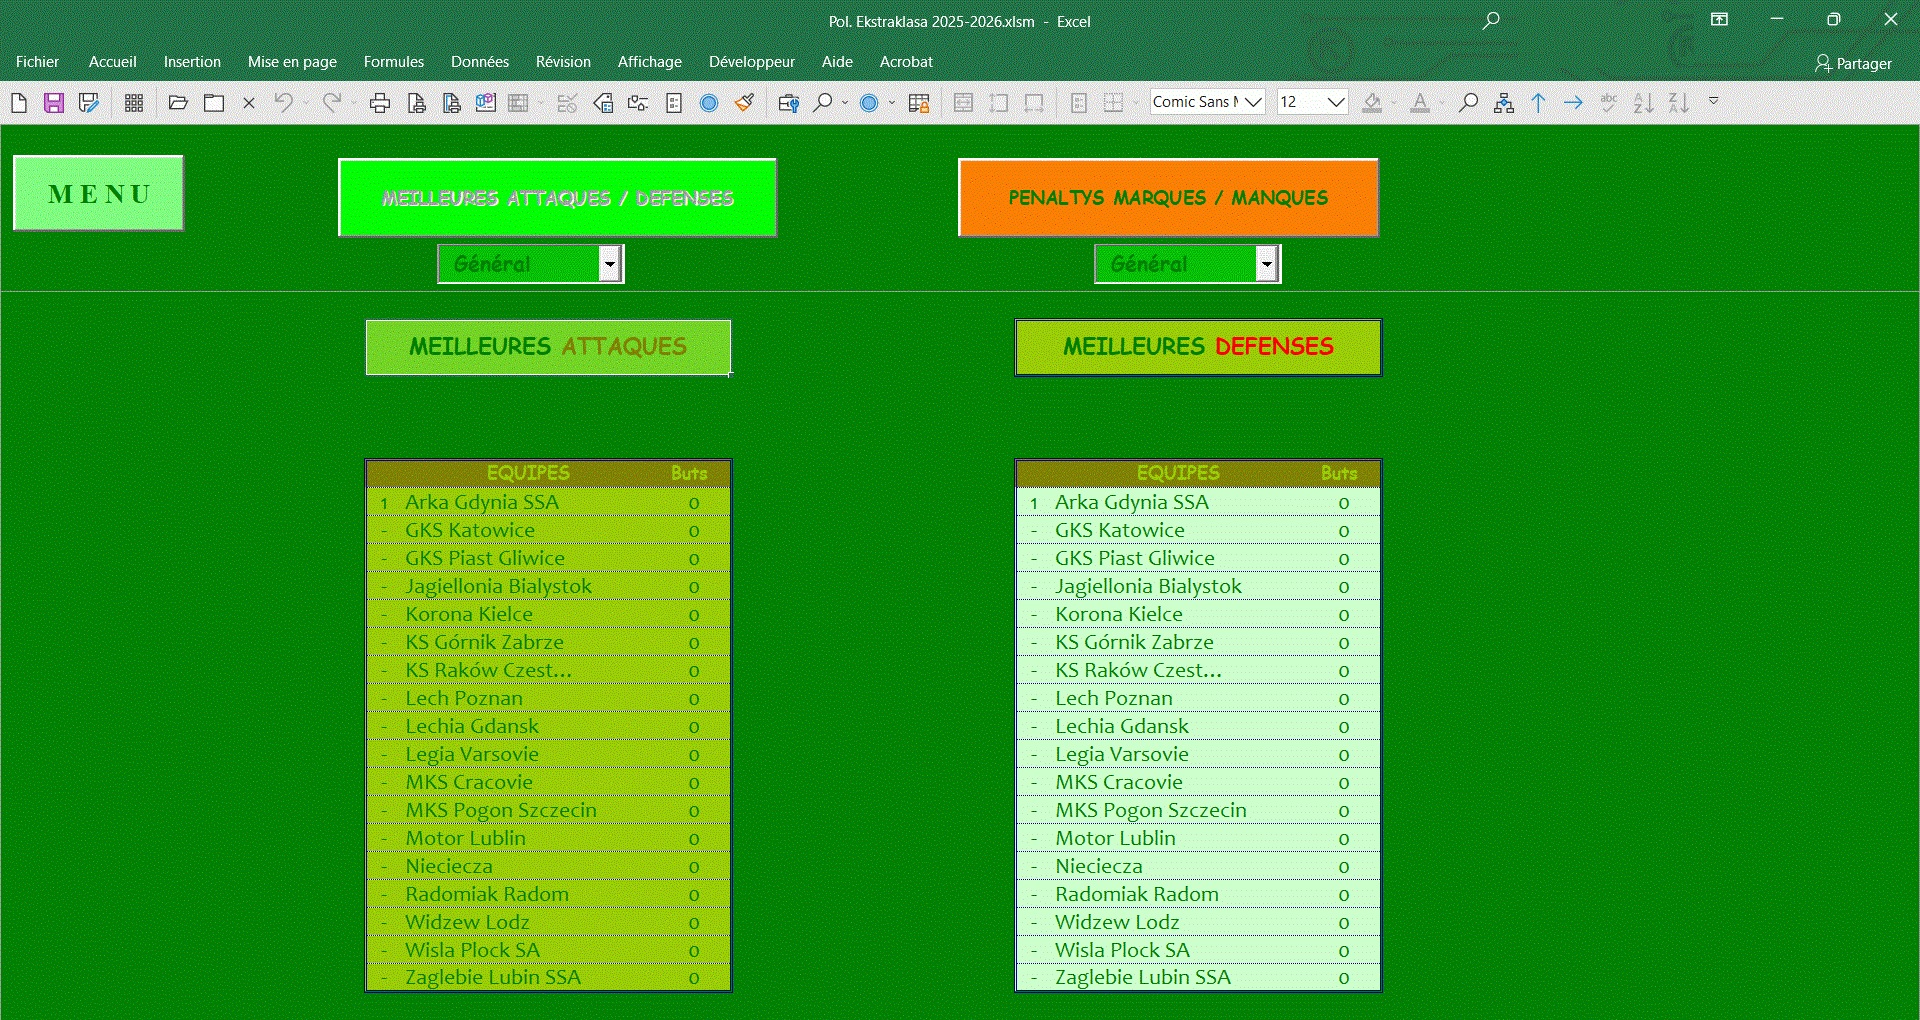This screenshot has width=1920, height=1020.
Task: Click the Undo arrow icon
Action: (284, 103)
